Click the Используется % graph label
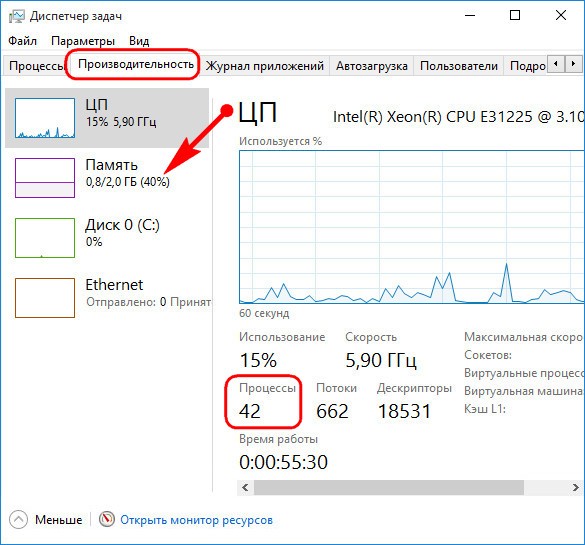The width and height of the screenshot is (585, 545). [281, 141]
